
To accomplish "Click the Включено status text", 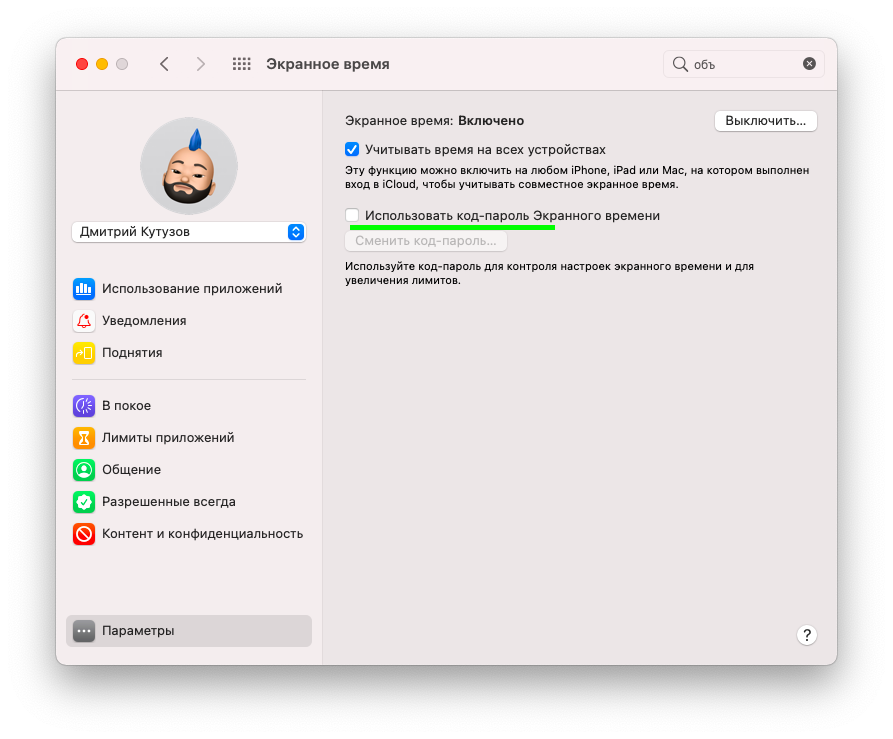I will pyautogui.click(x=491, y=121).
